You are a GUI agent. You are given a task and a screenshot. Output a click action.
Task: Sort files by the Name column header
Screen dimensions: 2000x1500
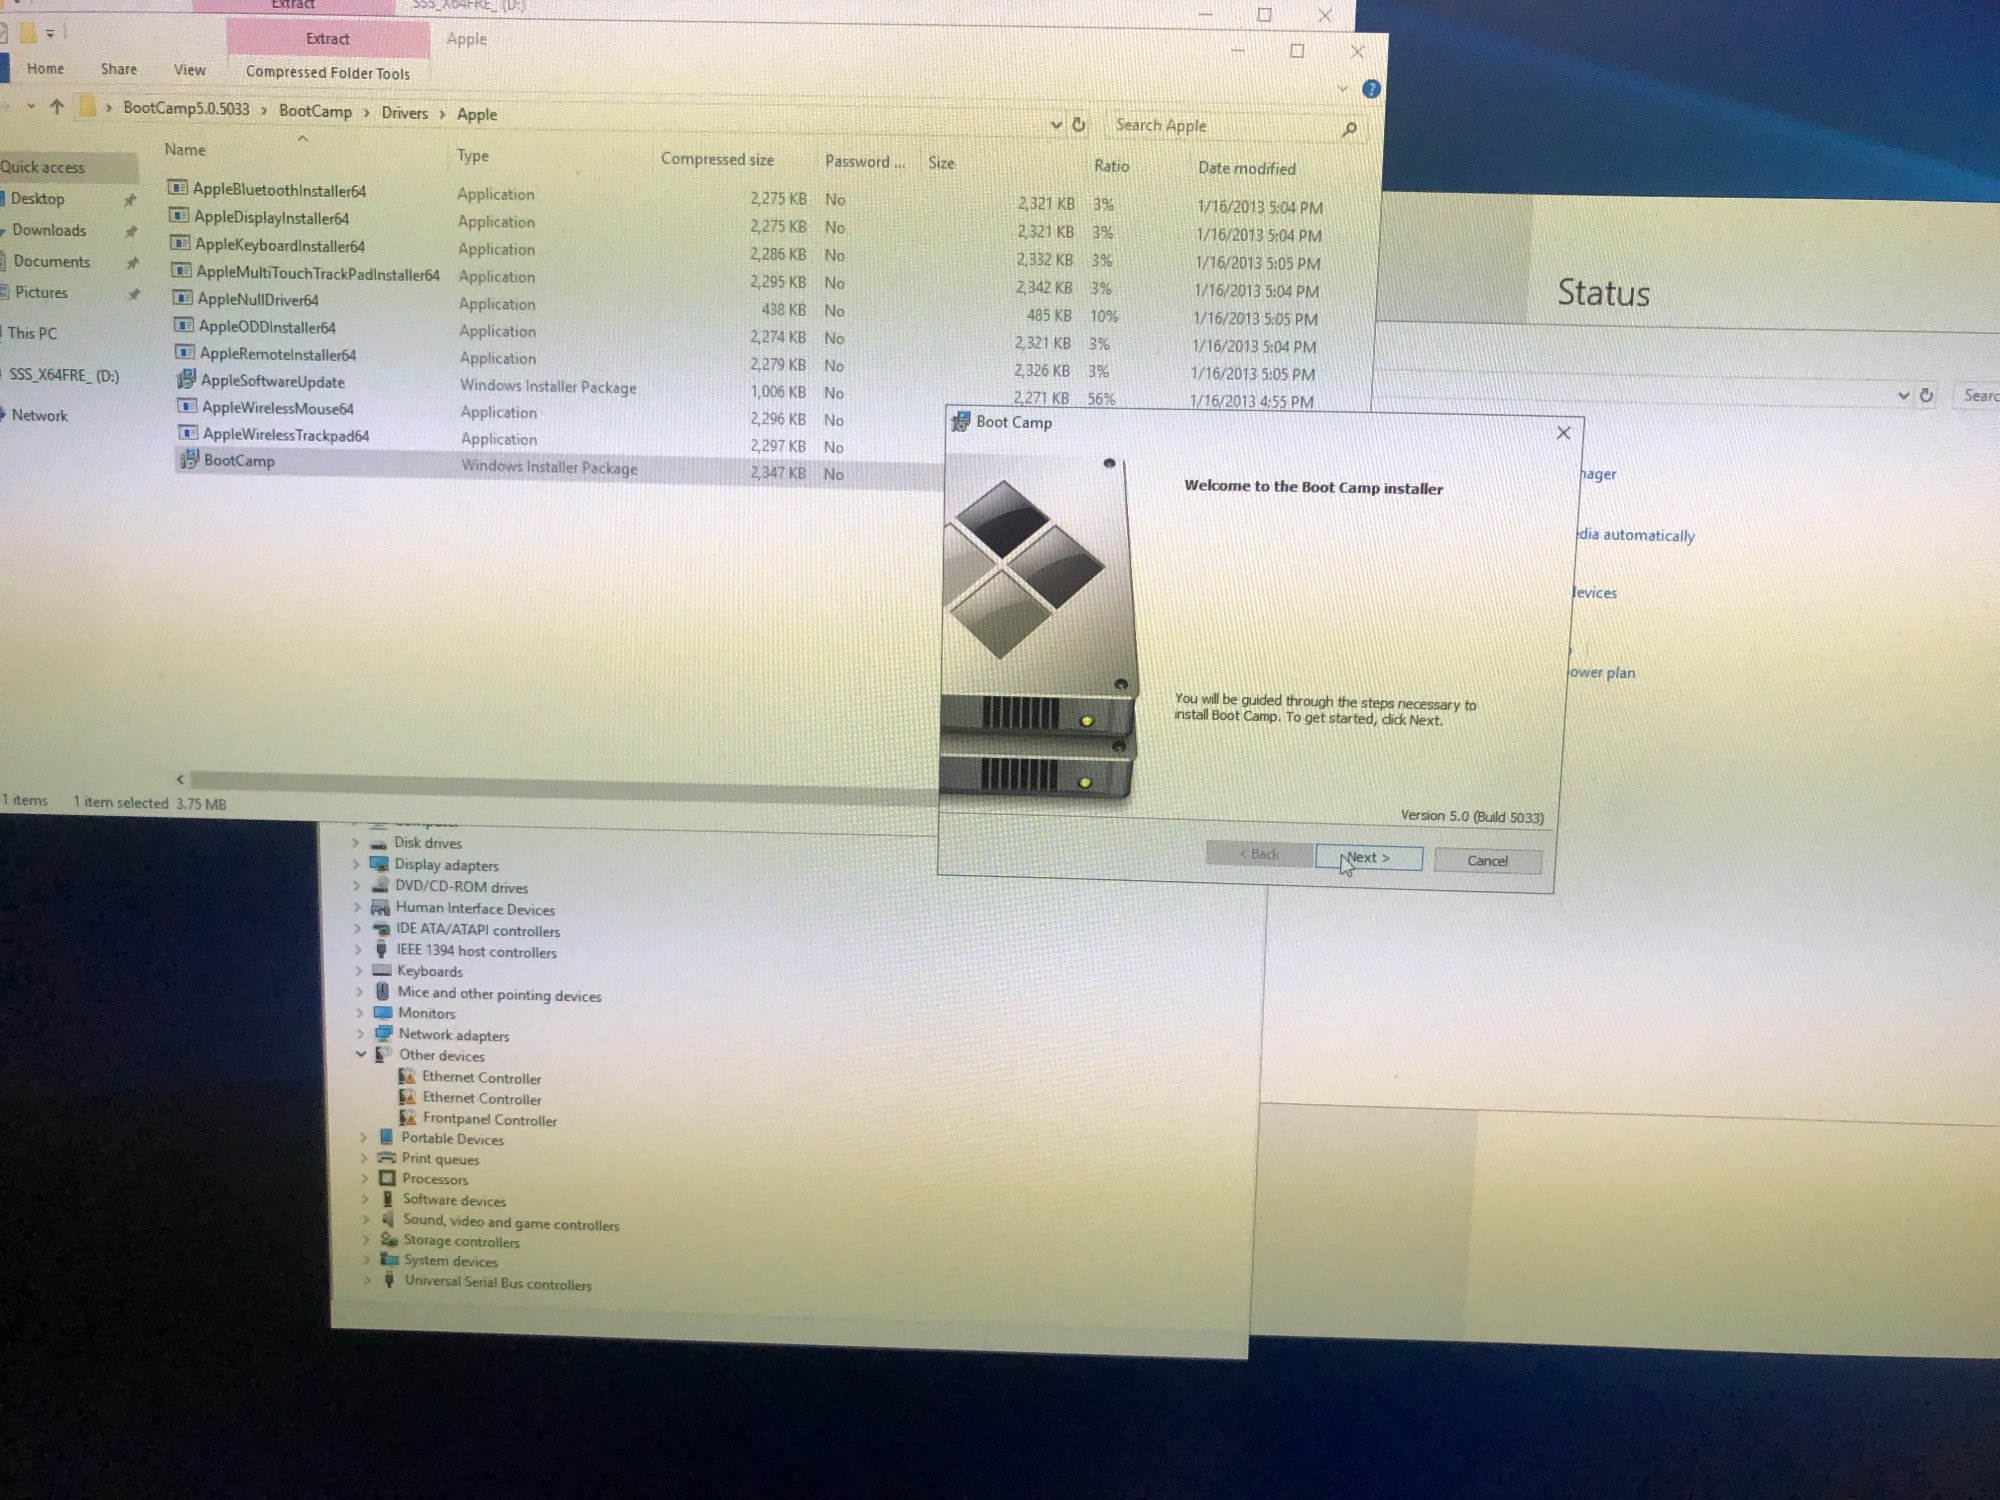[x=185, y=150]
